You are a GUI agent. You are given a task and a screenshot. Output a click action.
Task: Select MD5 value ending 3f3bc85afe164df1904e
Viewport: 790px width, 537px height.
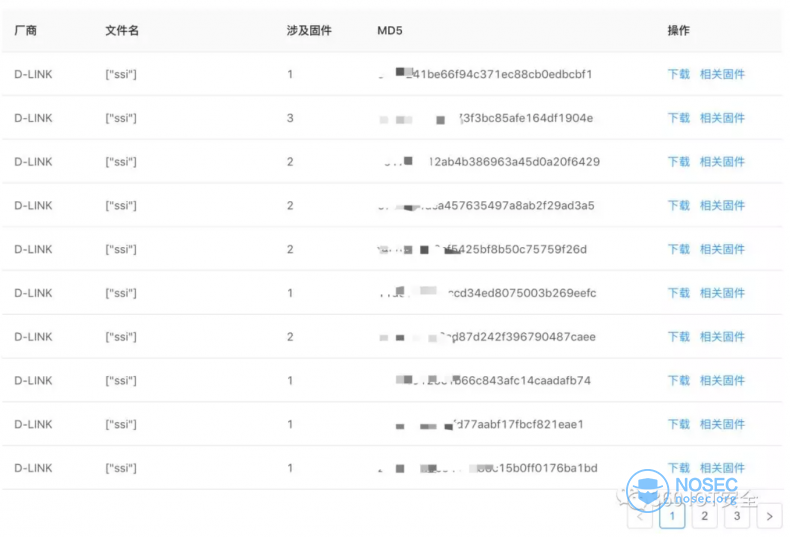[486, 118]
